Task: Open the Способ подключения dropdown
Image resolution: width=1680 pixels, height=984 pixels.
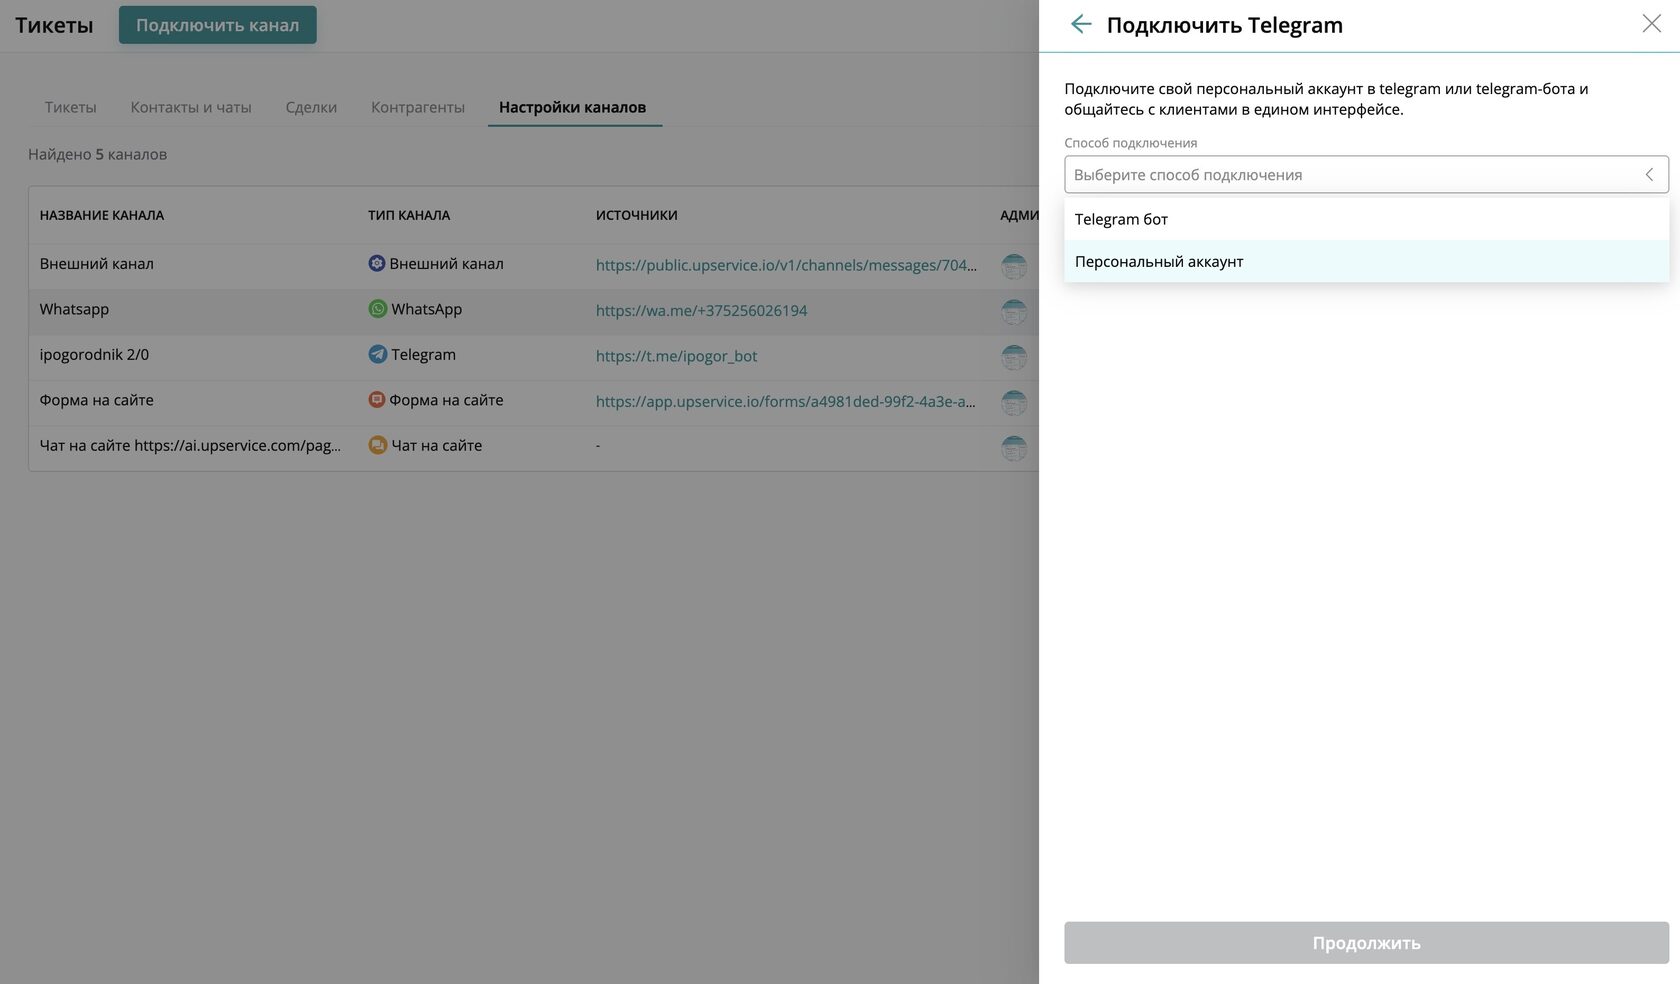Action: 1366,174
